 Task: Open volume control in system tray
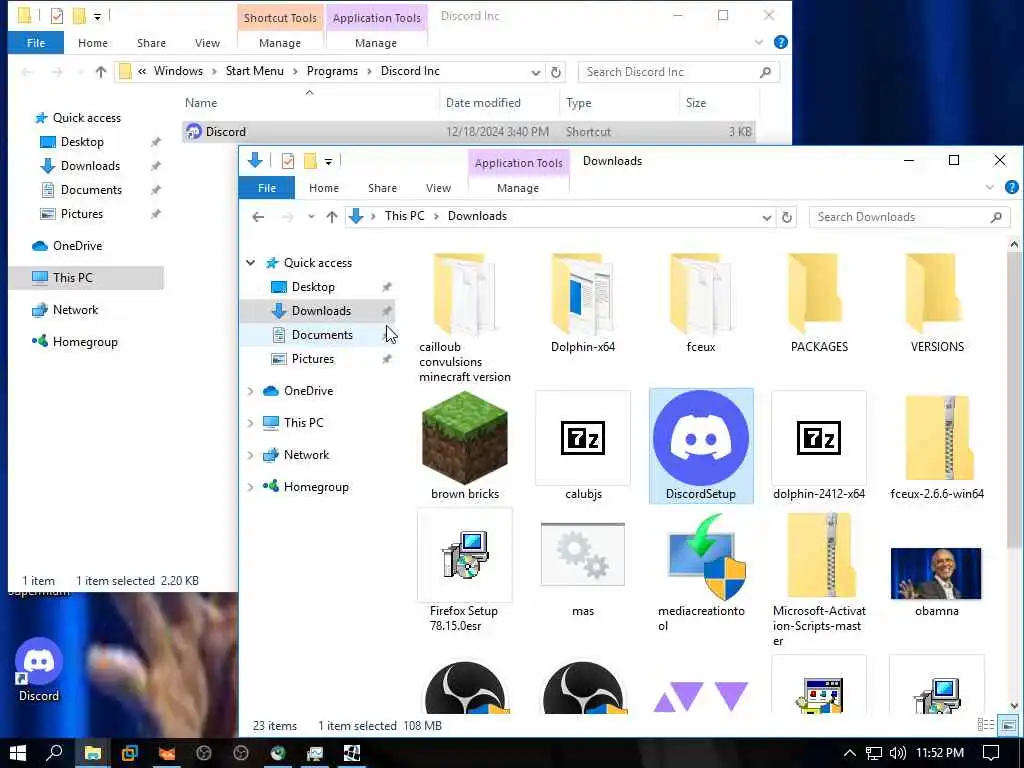click(898, 753)
